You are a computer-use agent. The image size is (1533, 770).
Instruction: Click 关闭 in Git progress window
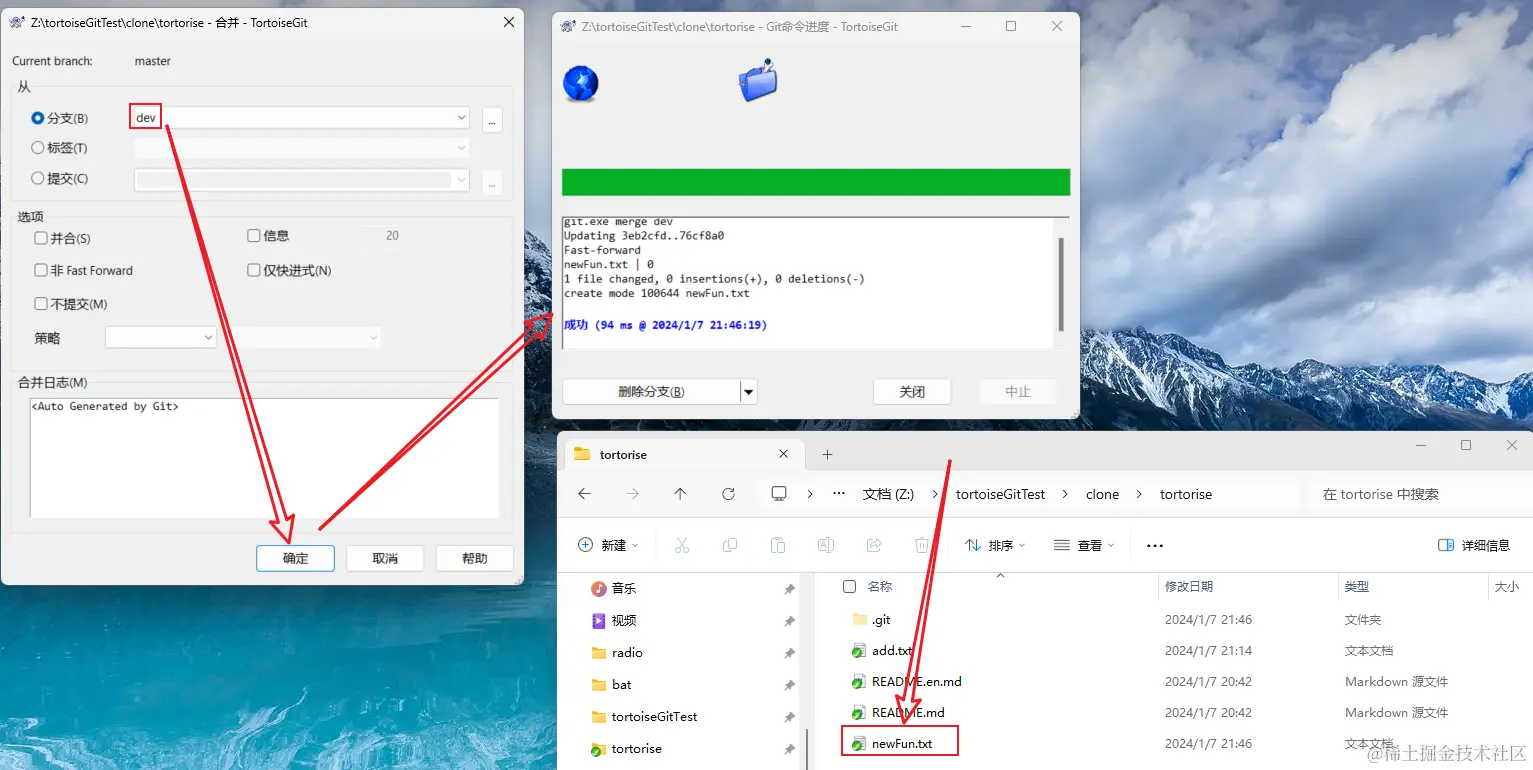[912, 392]
